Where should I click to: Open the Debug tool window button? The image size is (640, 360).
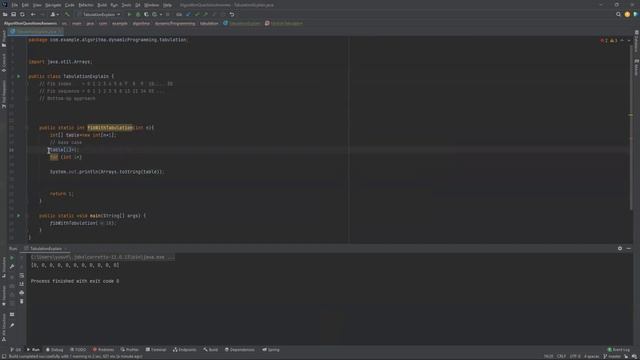55,350
